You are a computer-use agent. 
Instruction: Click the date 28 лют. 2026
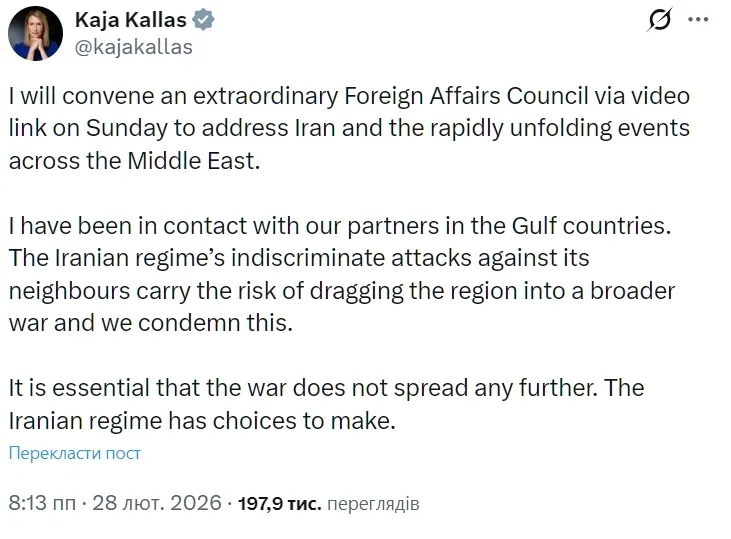[x=157, y=503]
